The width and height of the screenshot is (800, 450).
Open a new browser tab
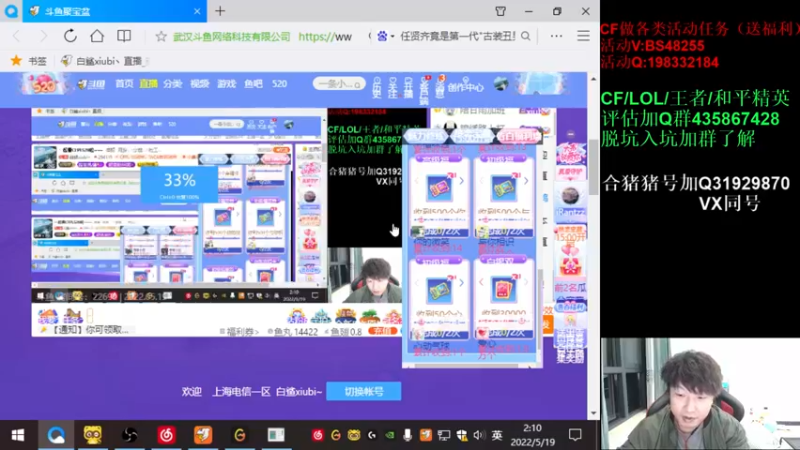220,11
